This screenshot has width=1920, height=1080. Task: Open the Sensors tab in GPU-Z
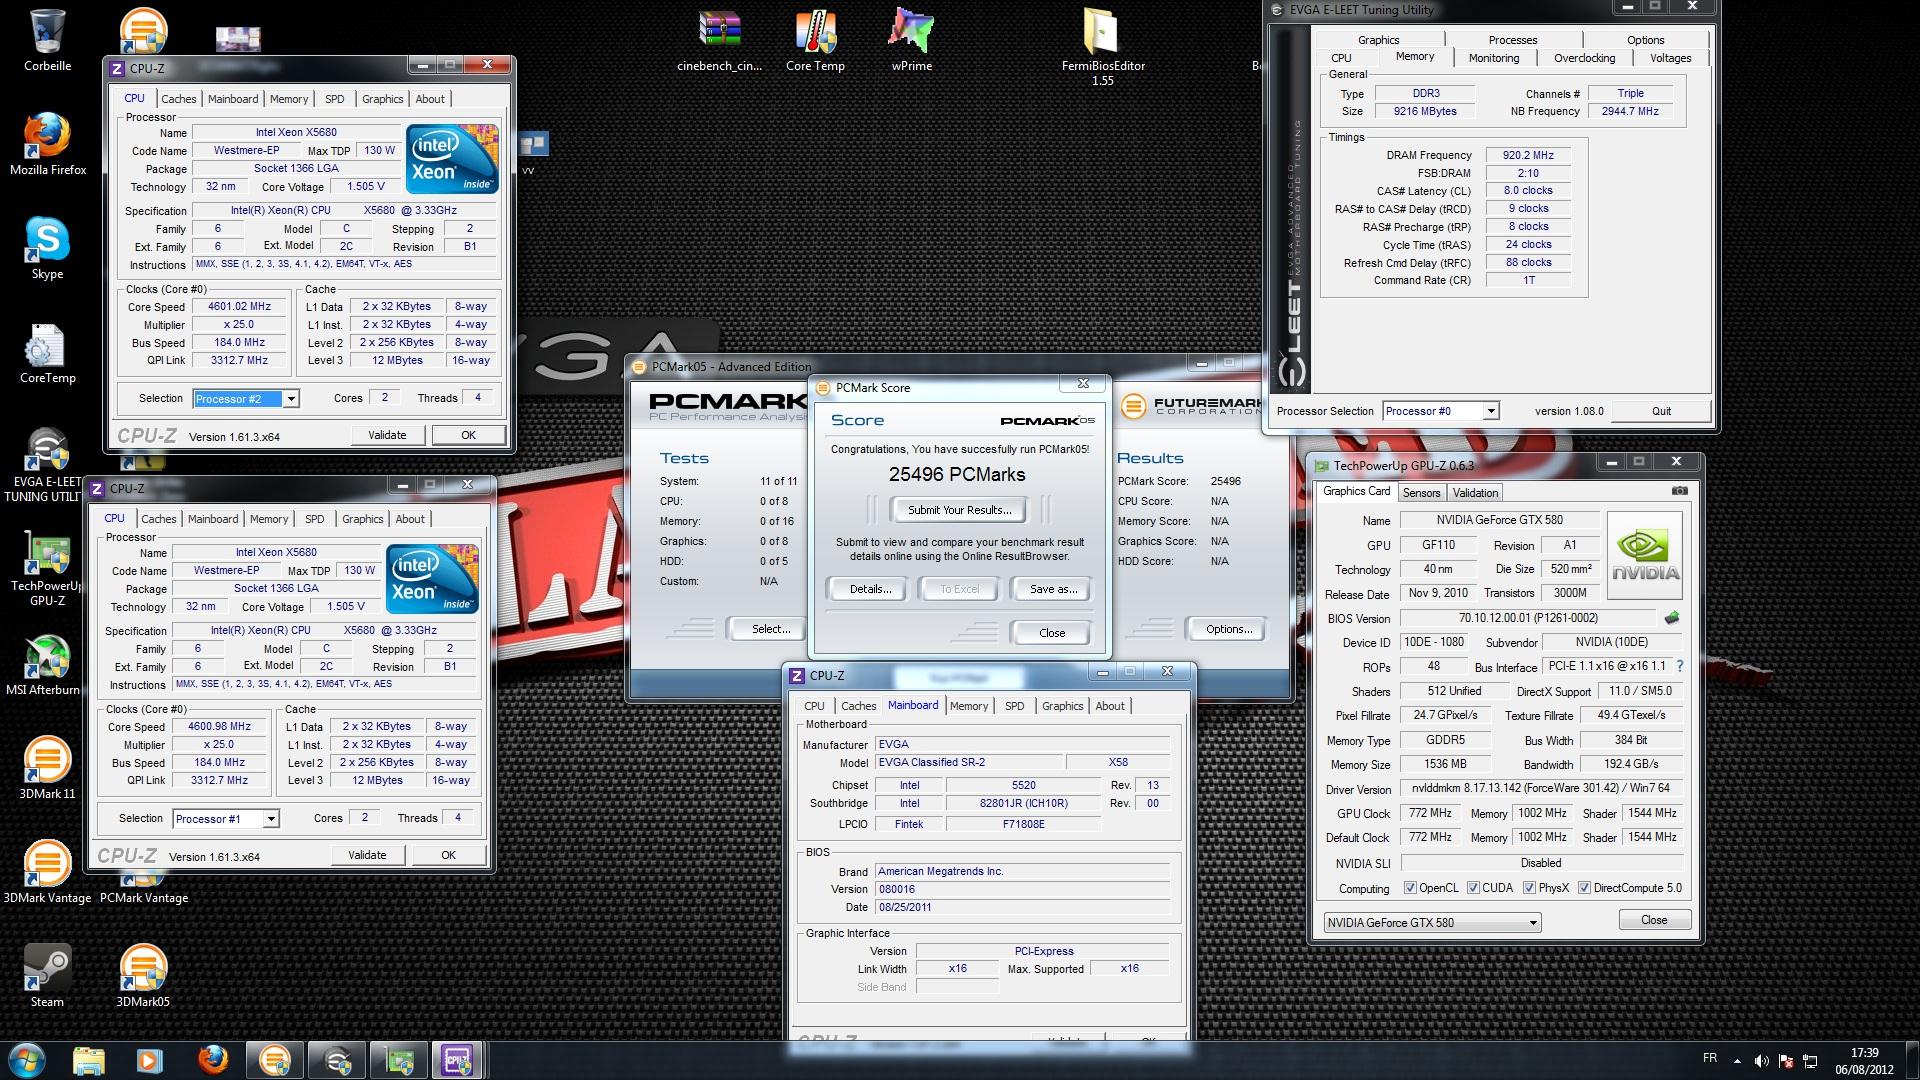(1421, 493)
